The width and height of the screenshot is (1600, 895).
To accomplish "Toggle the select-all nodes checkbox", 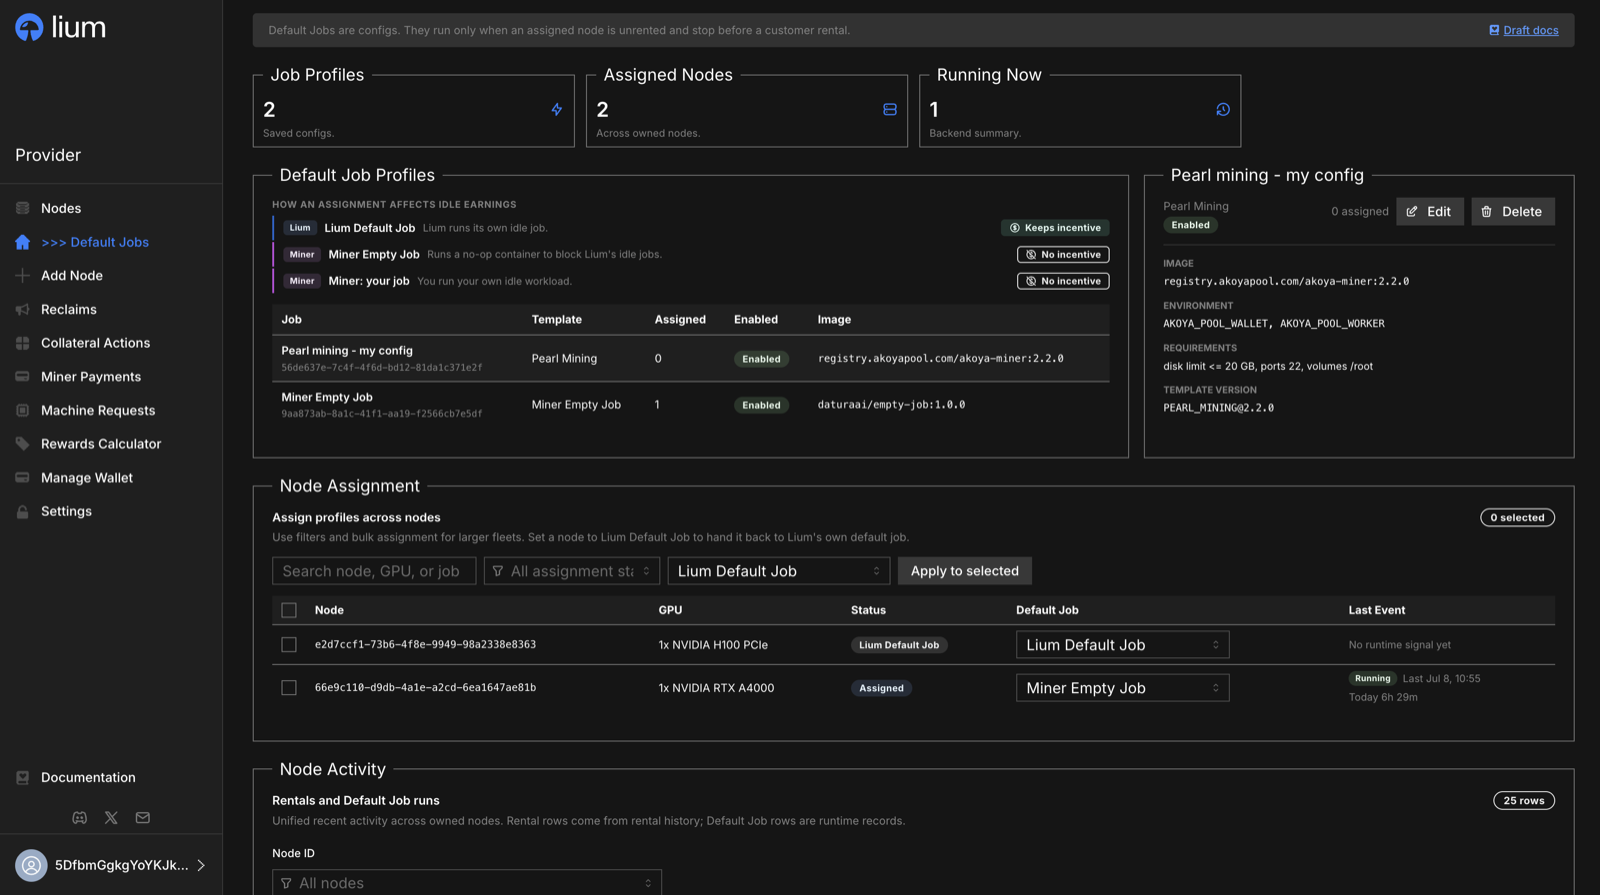I will (289, 610).
